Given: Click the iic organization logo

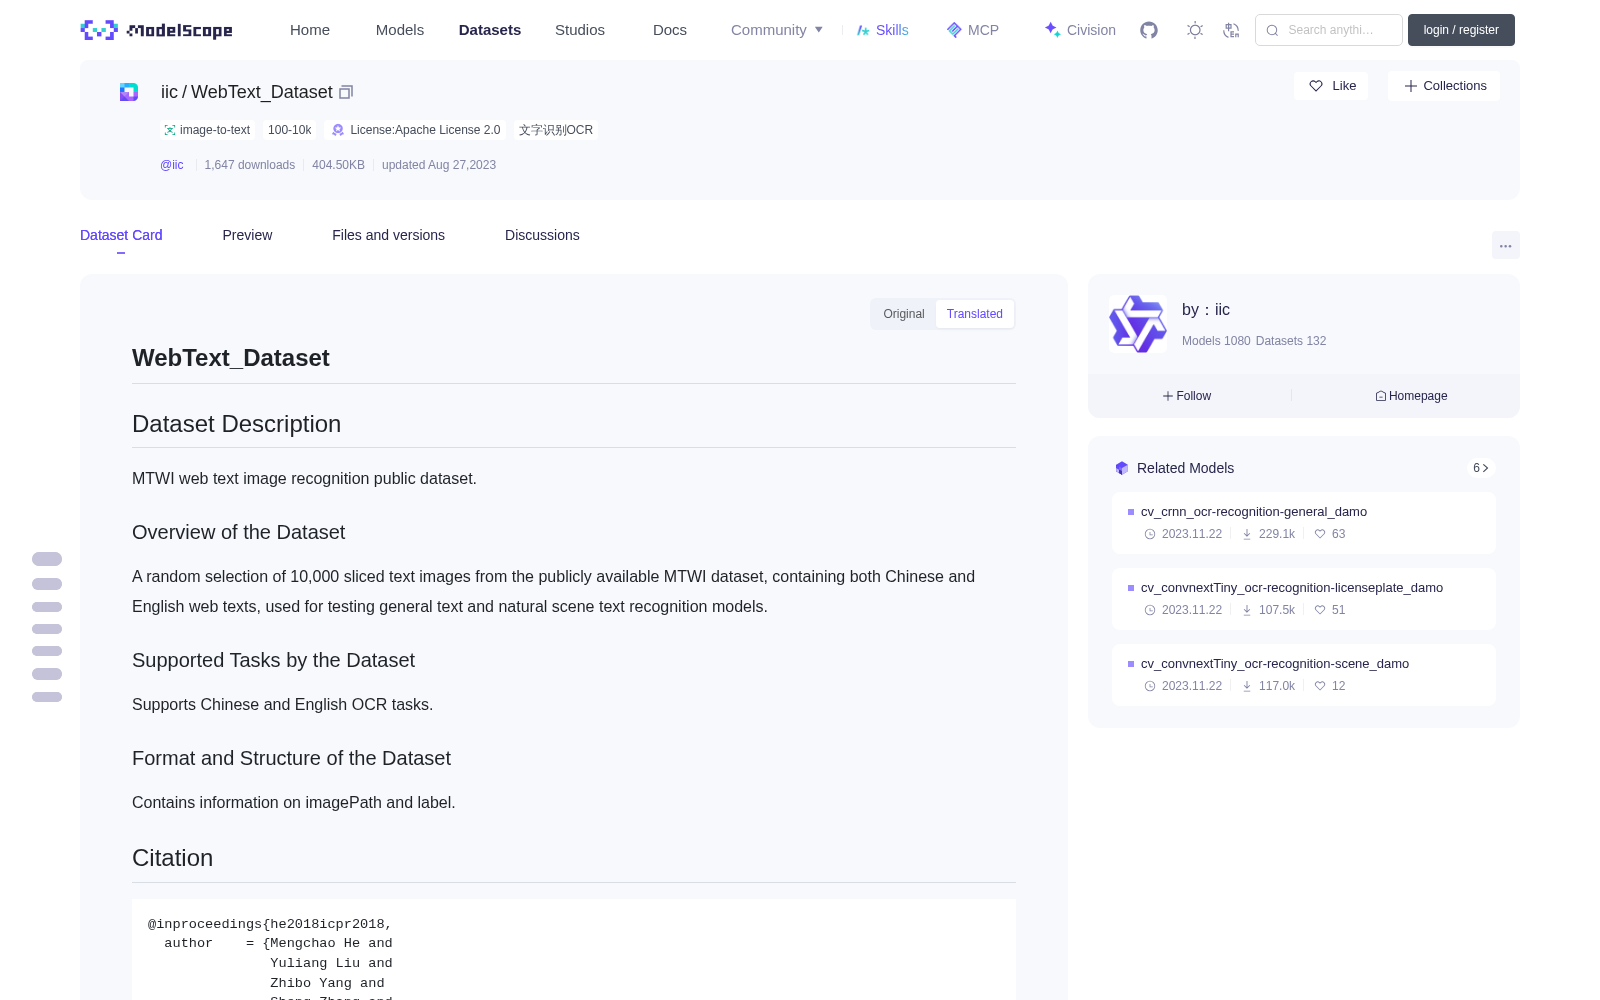Looking at the screenshot, I should (1138, 324).
